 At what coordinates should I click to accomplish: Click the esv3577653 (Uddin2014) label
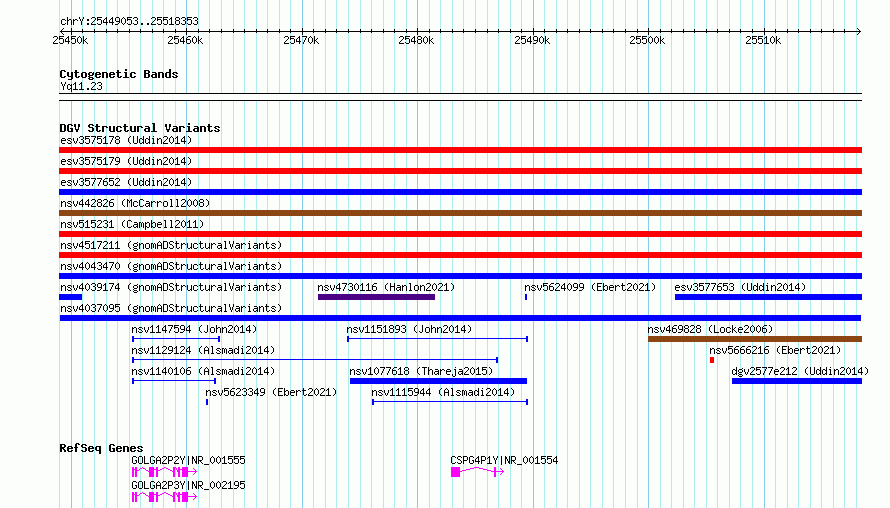coord(740,287)
